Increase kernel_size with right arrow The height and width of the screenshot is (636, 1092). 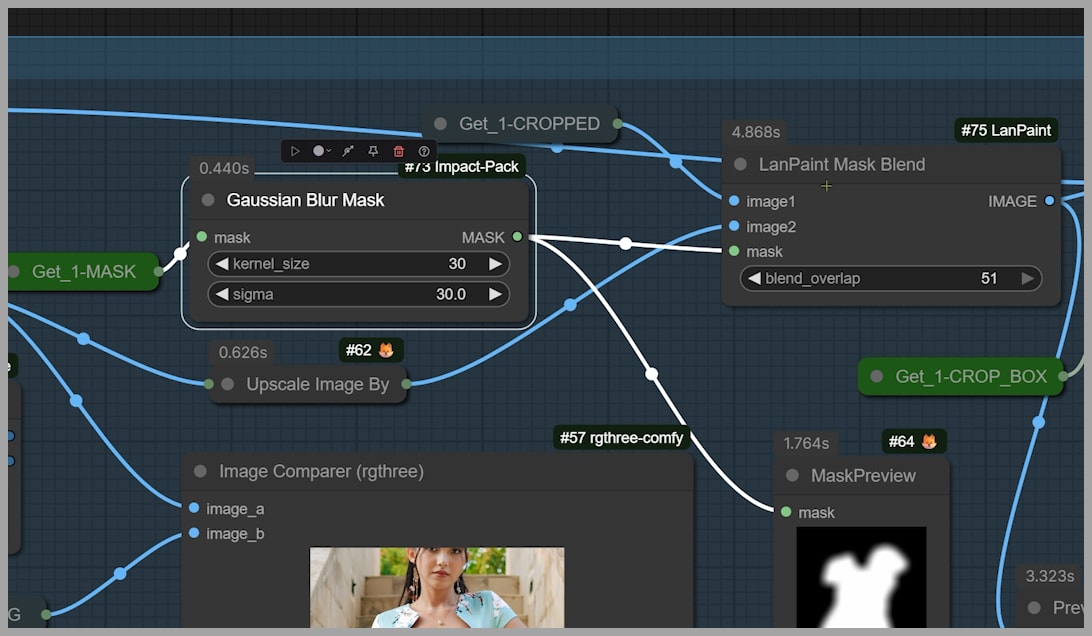(495, 264)
